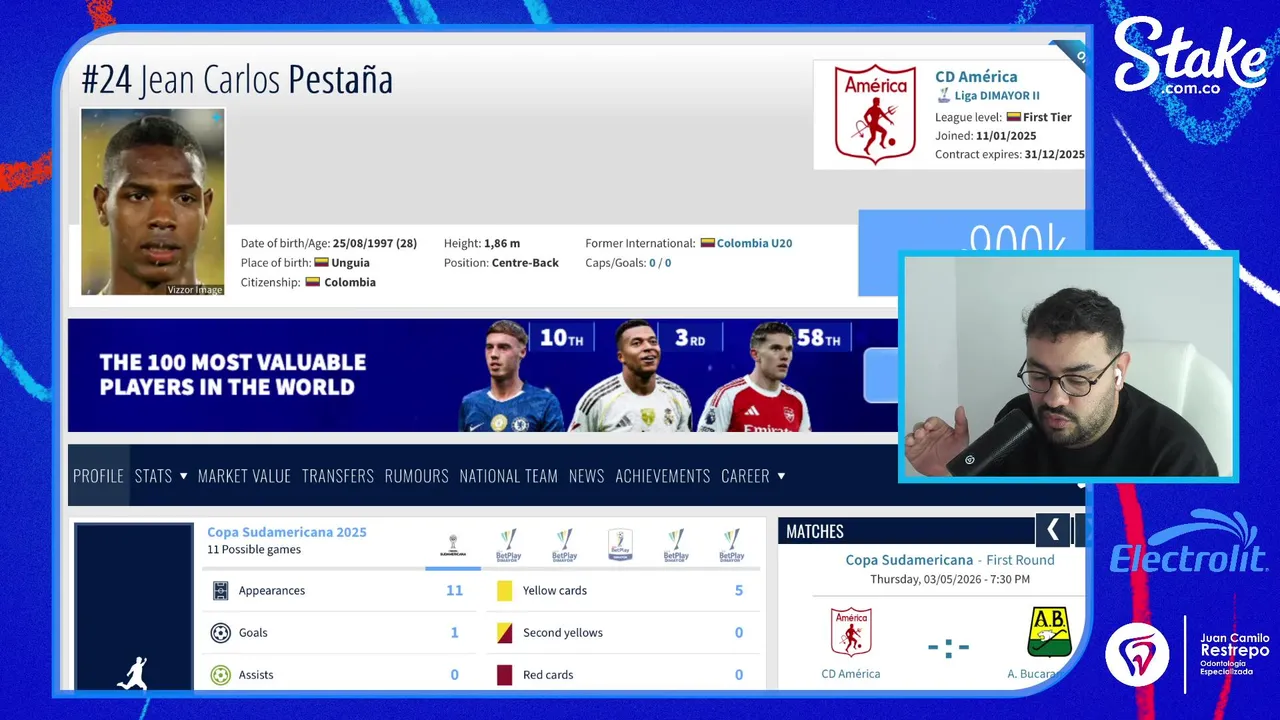The image size is (1280, 720).
Task: Click the flag beside First Tier league level
Action: point(1013,117)
